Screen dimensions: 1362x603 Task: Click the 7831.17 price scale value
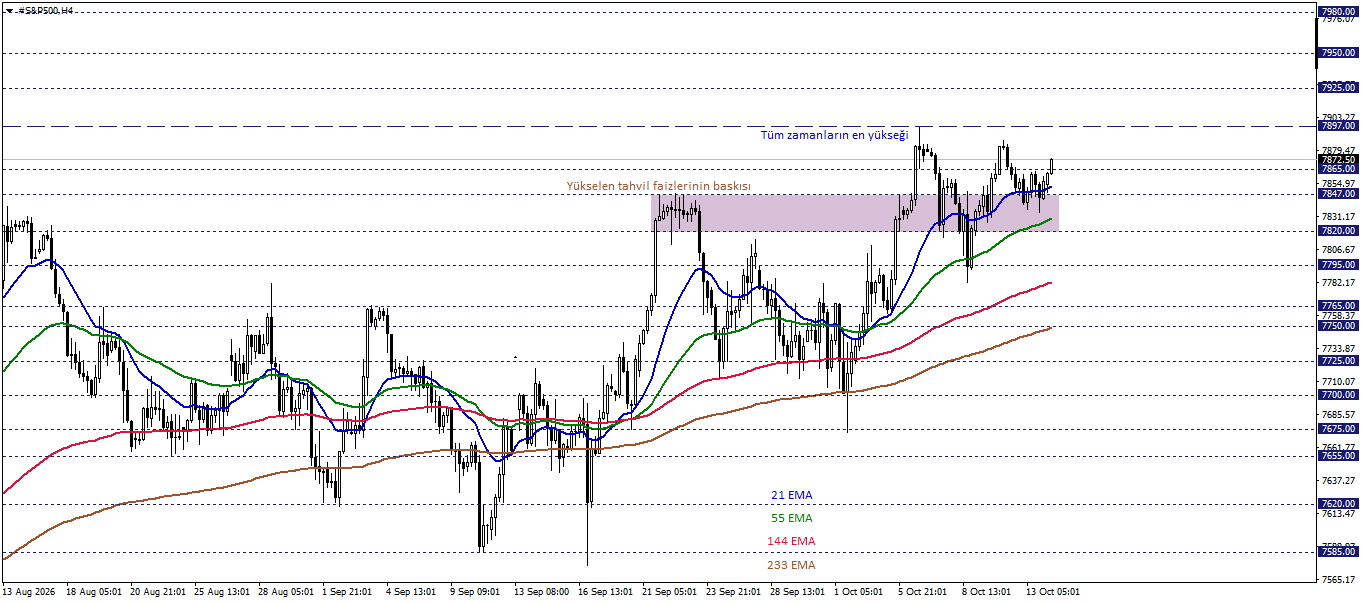pos(1338,217)
